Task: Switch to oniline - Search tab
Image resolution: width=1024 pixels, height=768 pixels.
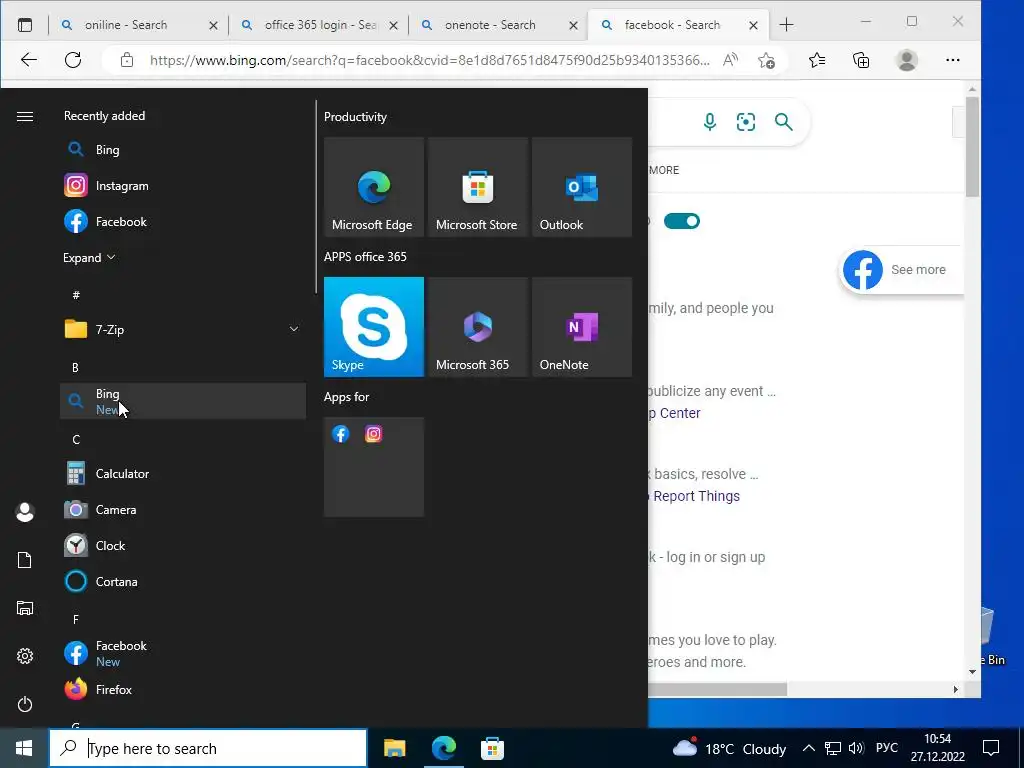Action: tap(137, 25)
